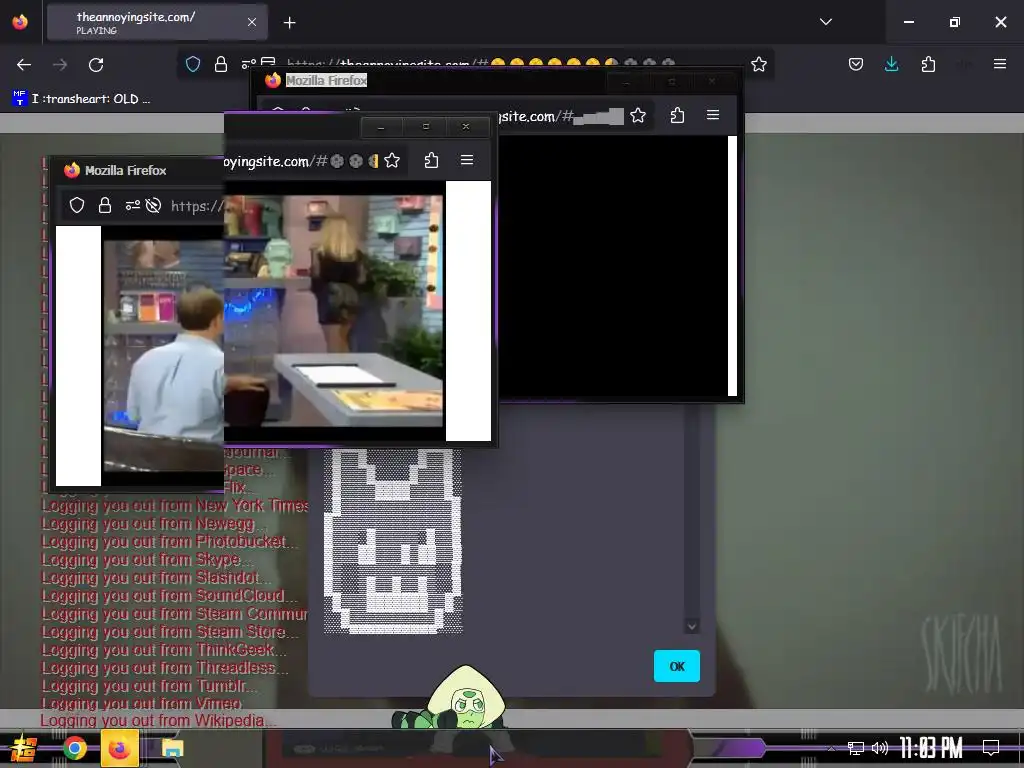Click 'Logging you out from Photobucket...' text
The height and width of the screenshot is (768, 1024).
click(x=170, y=542)
